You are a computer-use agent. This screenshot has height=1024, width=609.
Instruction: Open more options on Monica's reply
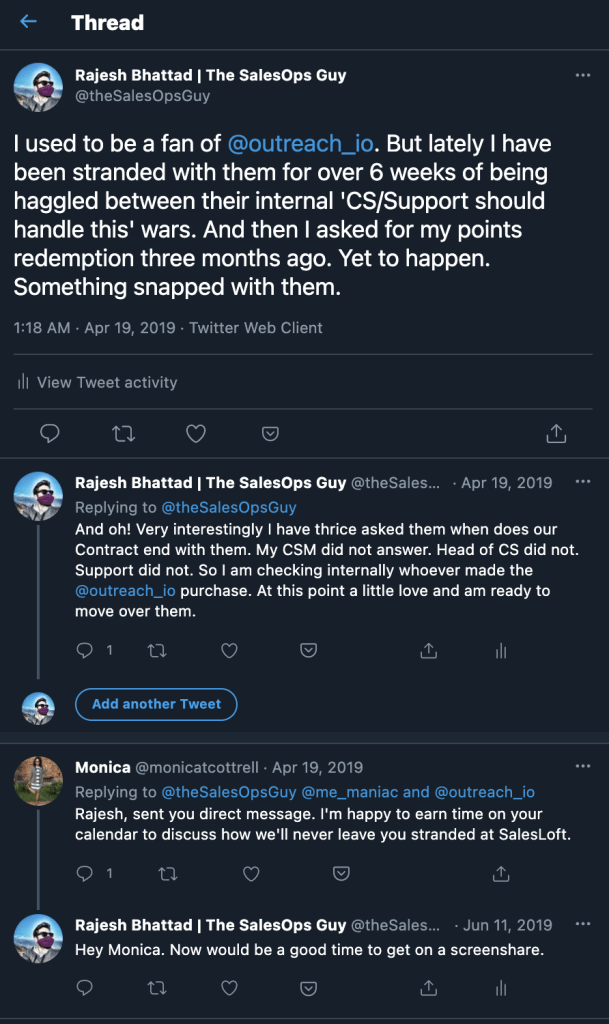click(583, 767)
